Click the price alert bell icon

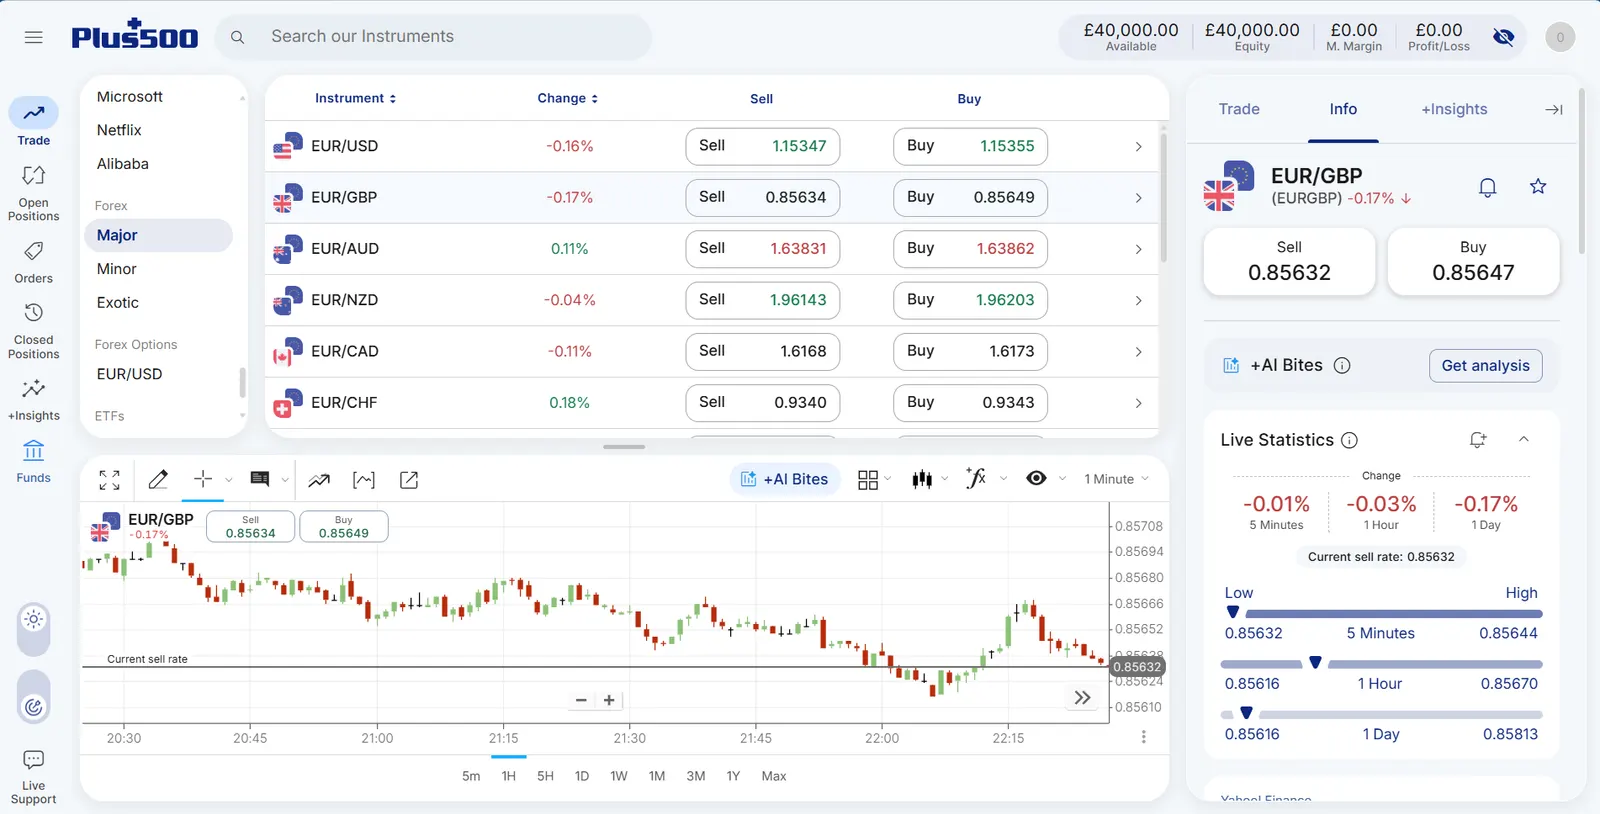(1487, 187)
